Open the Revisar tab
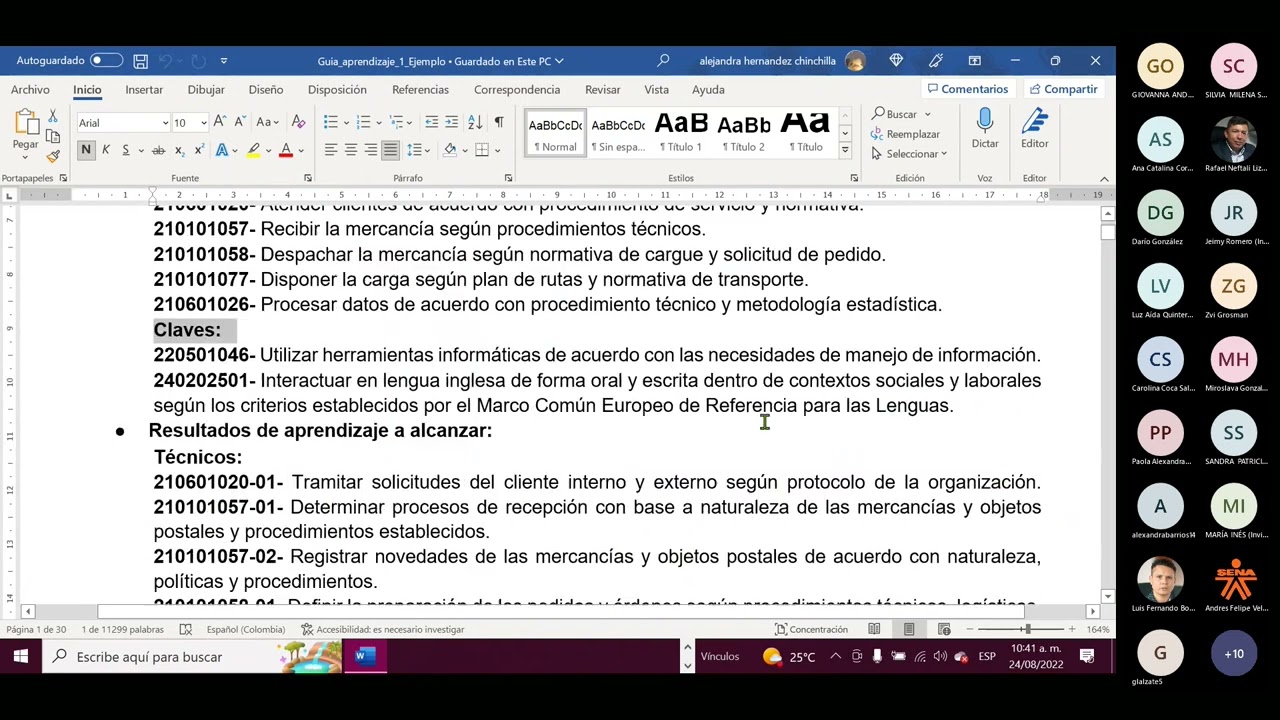This screenshot has height=720, width=1280. [x=602, y=89]
